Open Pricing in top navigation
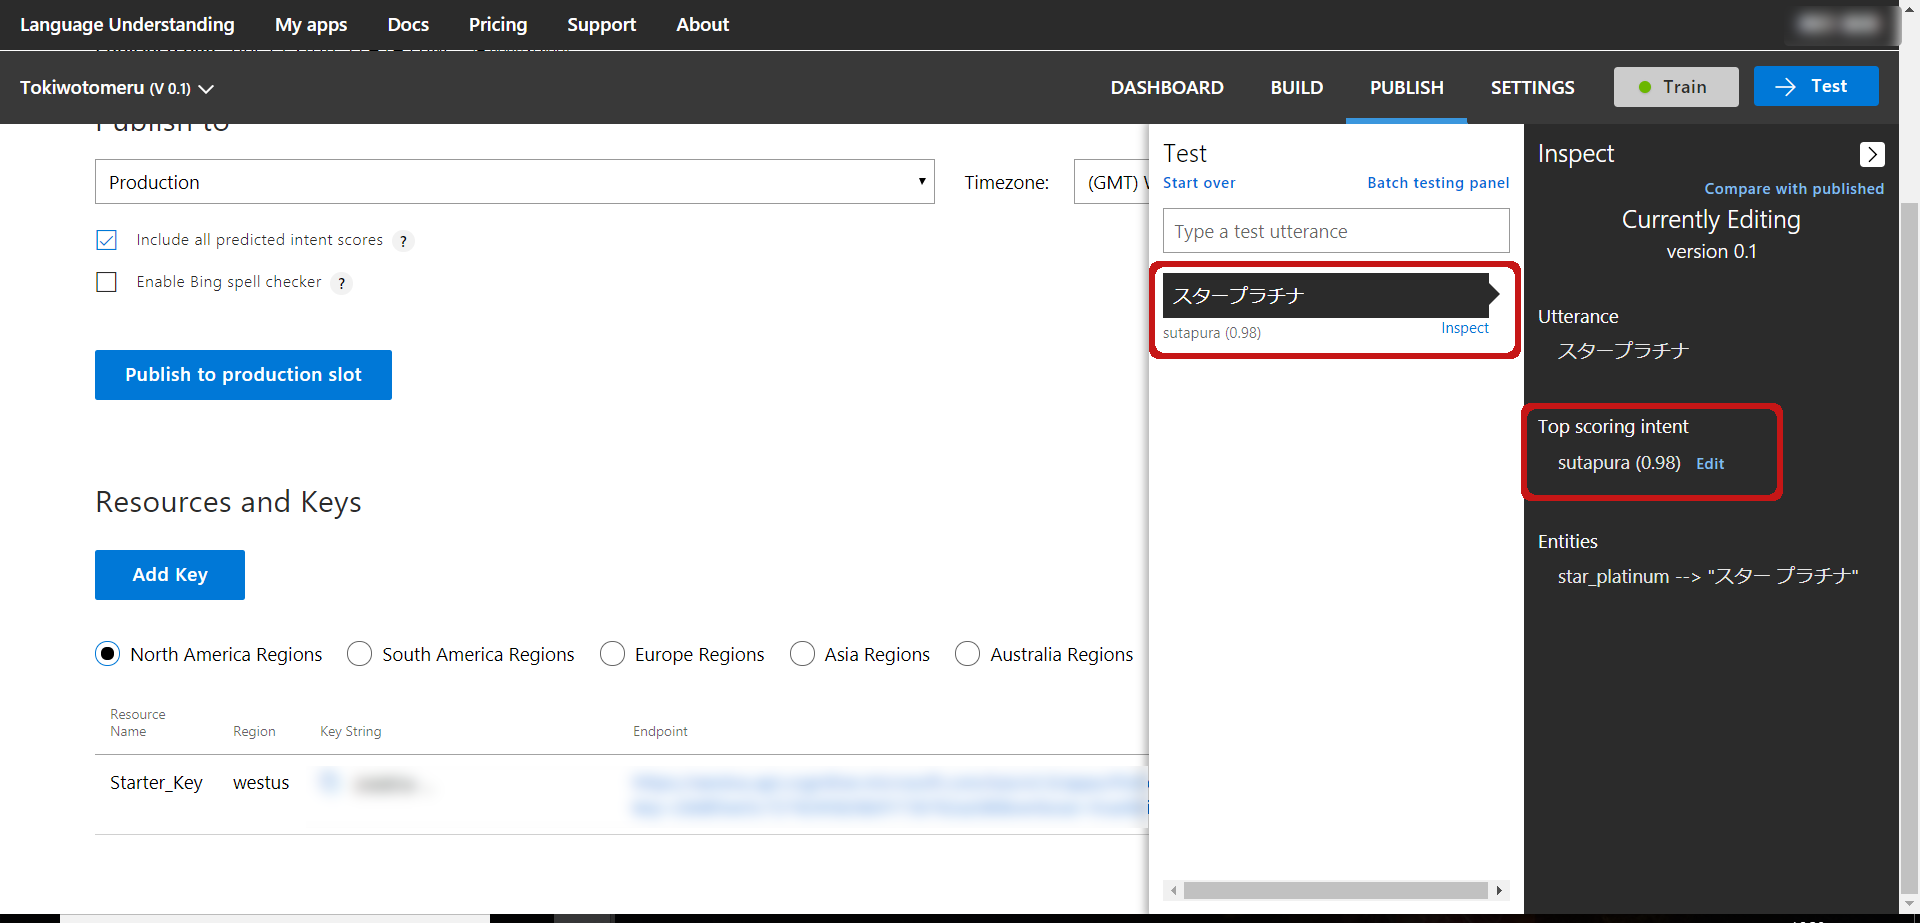This screenshot has height=923, width=1920. [x=498, y=25]
